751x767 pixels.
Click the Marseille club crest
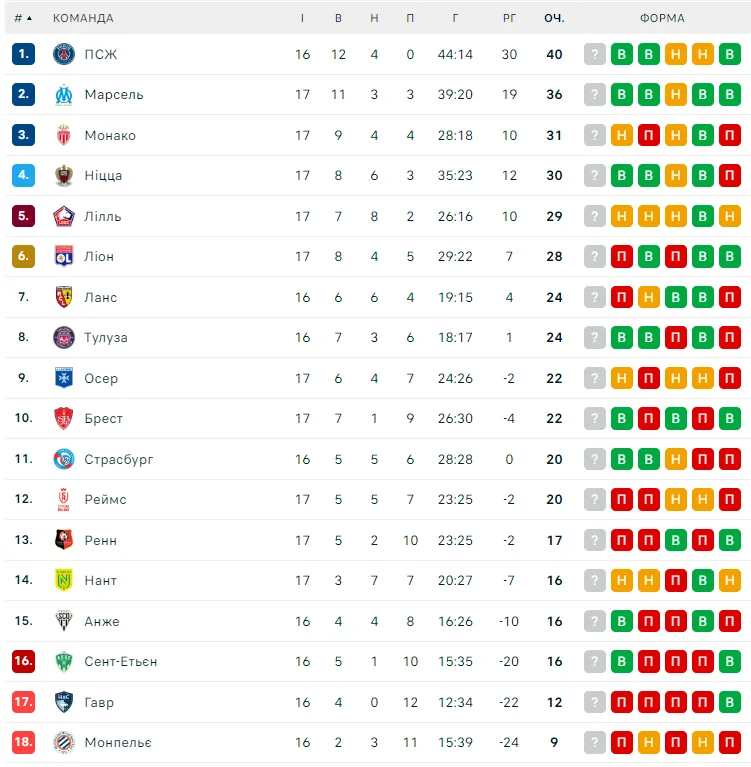[64, 95]
